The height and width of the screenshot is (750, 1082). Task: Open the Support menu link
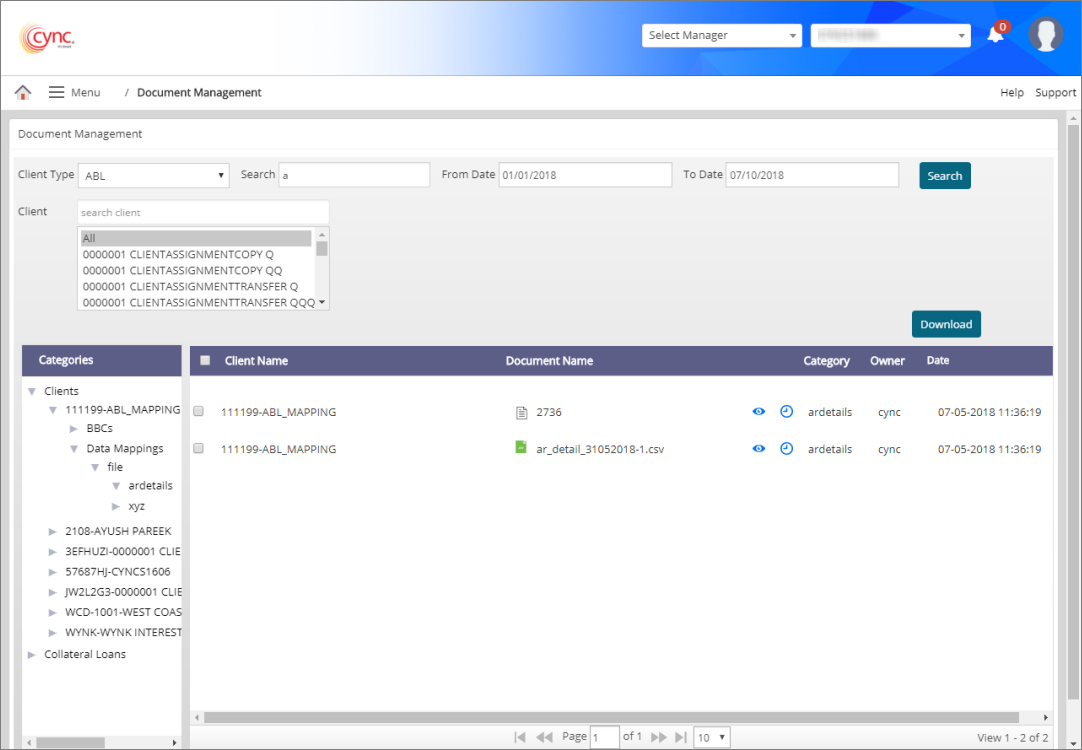(x=1055, y=93)
